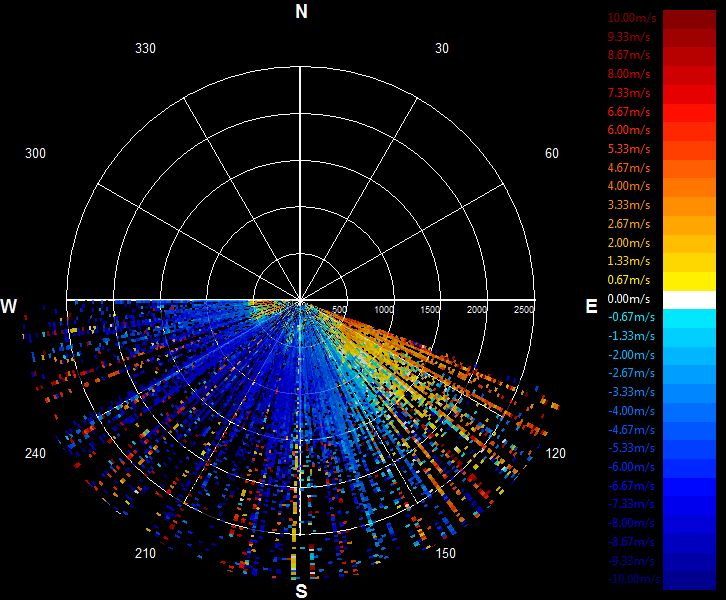726x600 pixels.
Task: Click the 4.00m/s legend label
Action: pyautogui.click(x=629, y=186)
